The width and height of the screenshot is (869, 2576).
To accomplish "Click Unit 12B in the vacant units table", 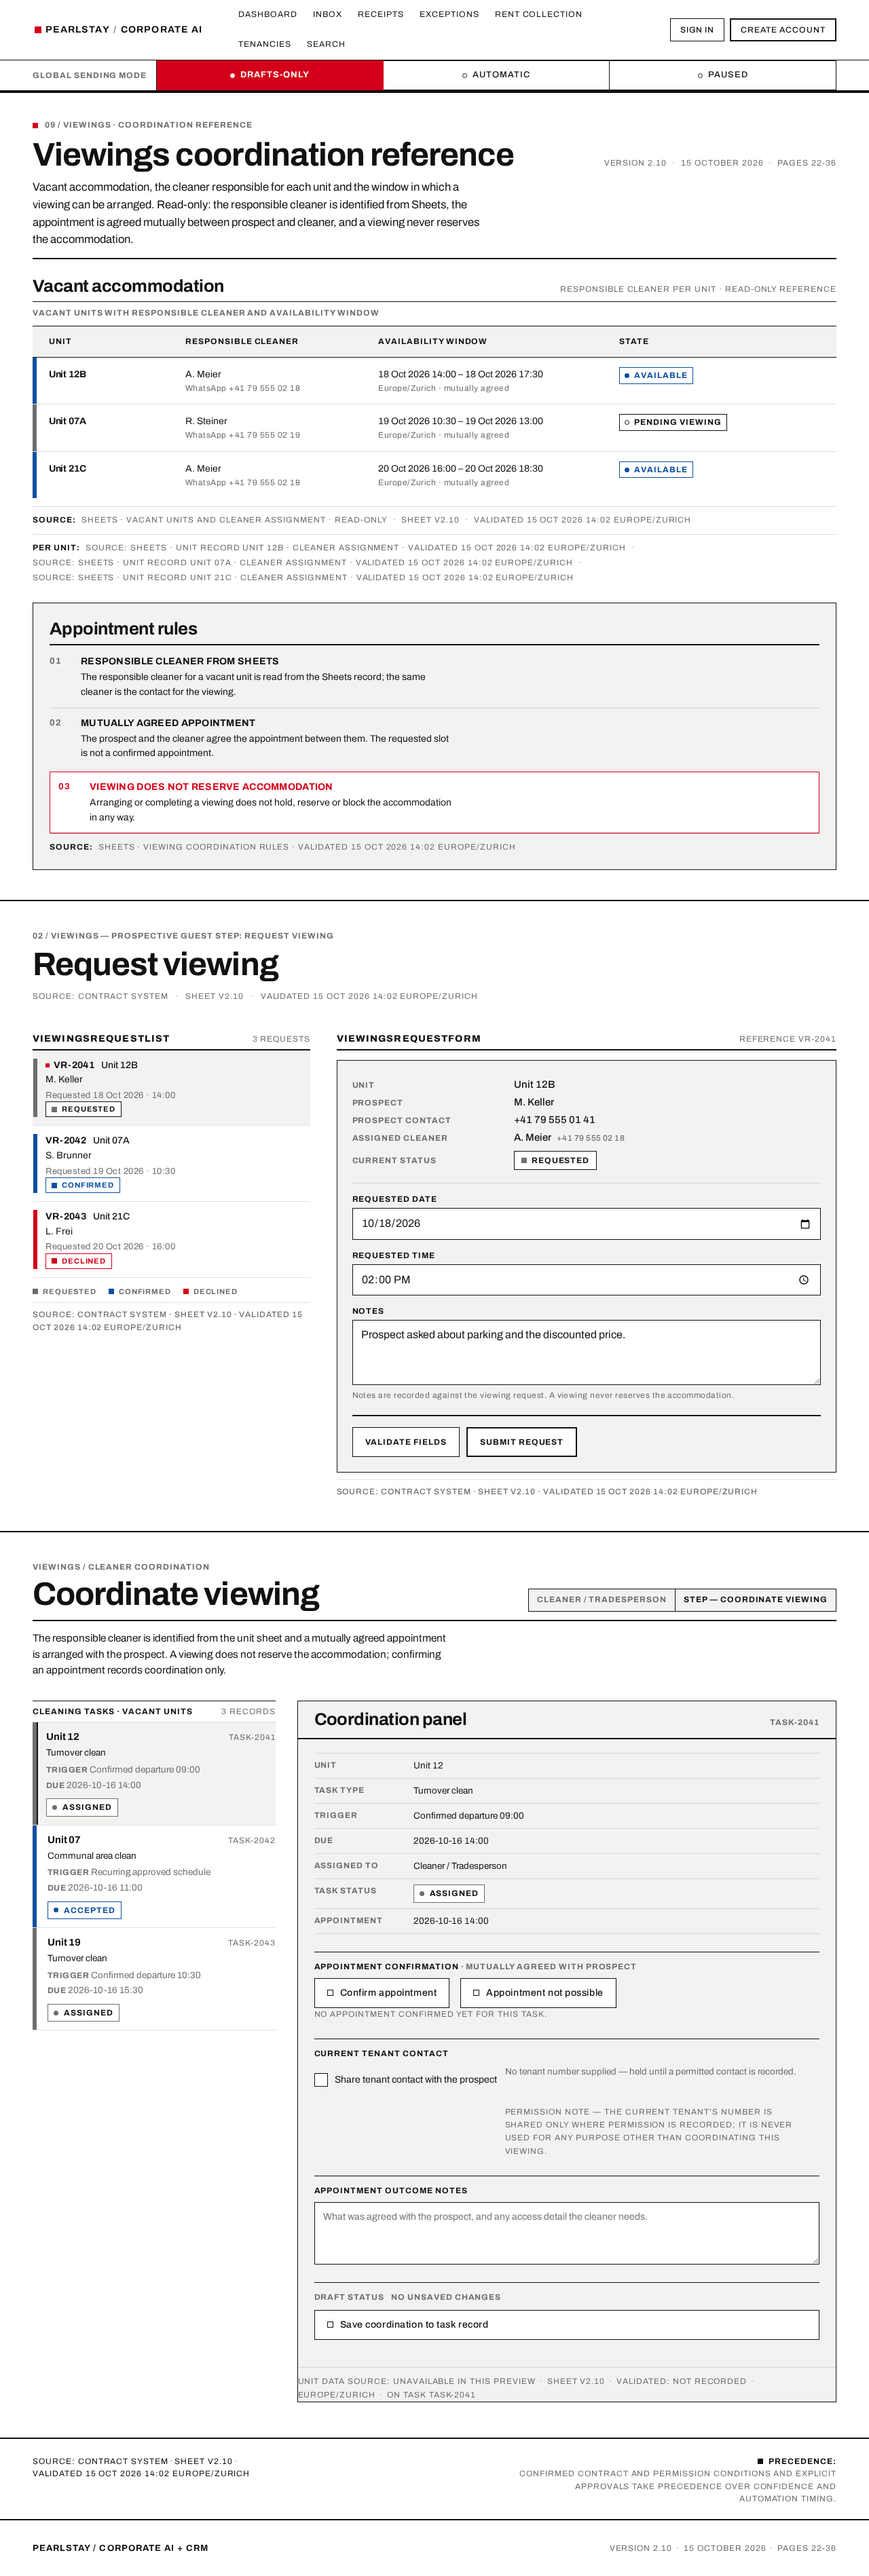I will tap(67, 374).
